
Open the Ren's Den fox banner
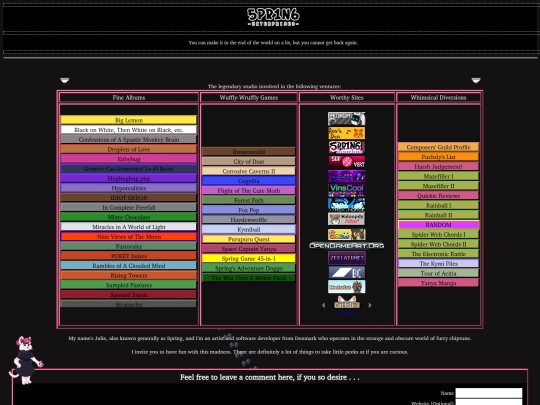(x=346, y=133)
